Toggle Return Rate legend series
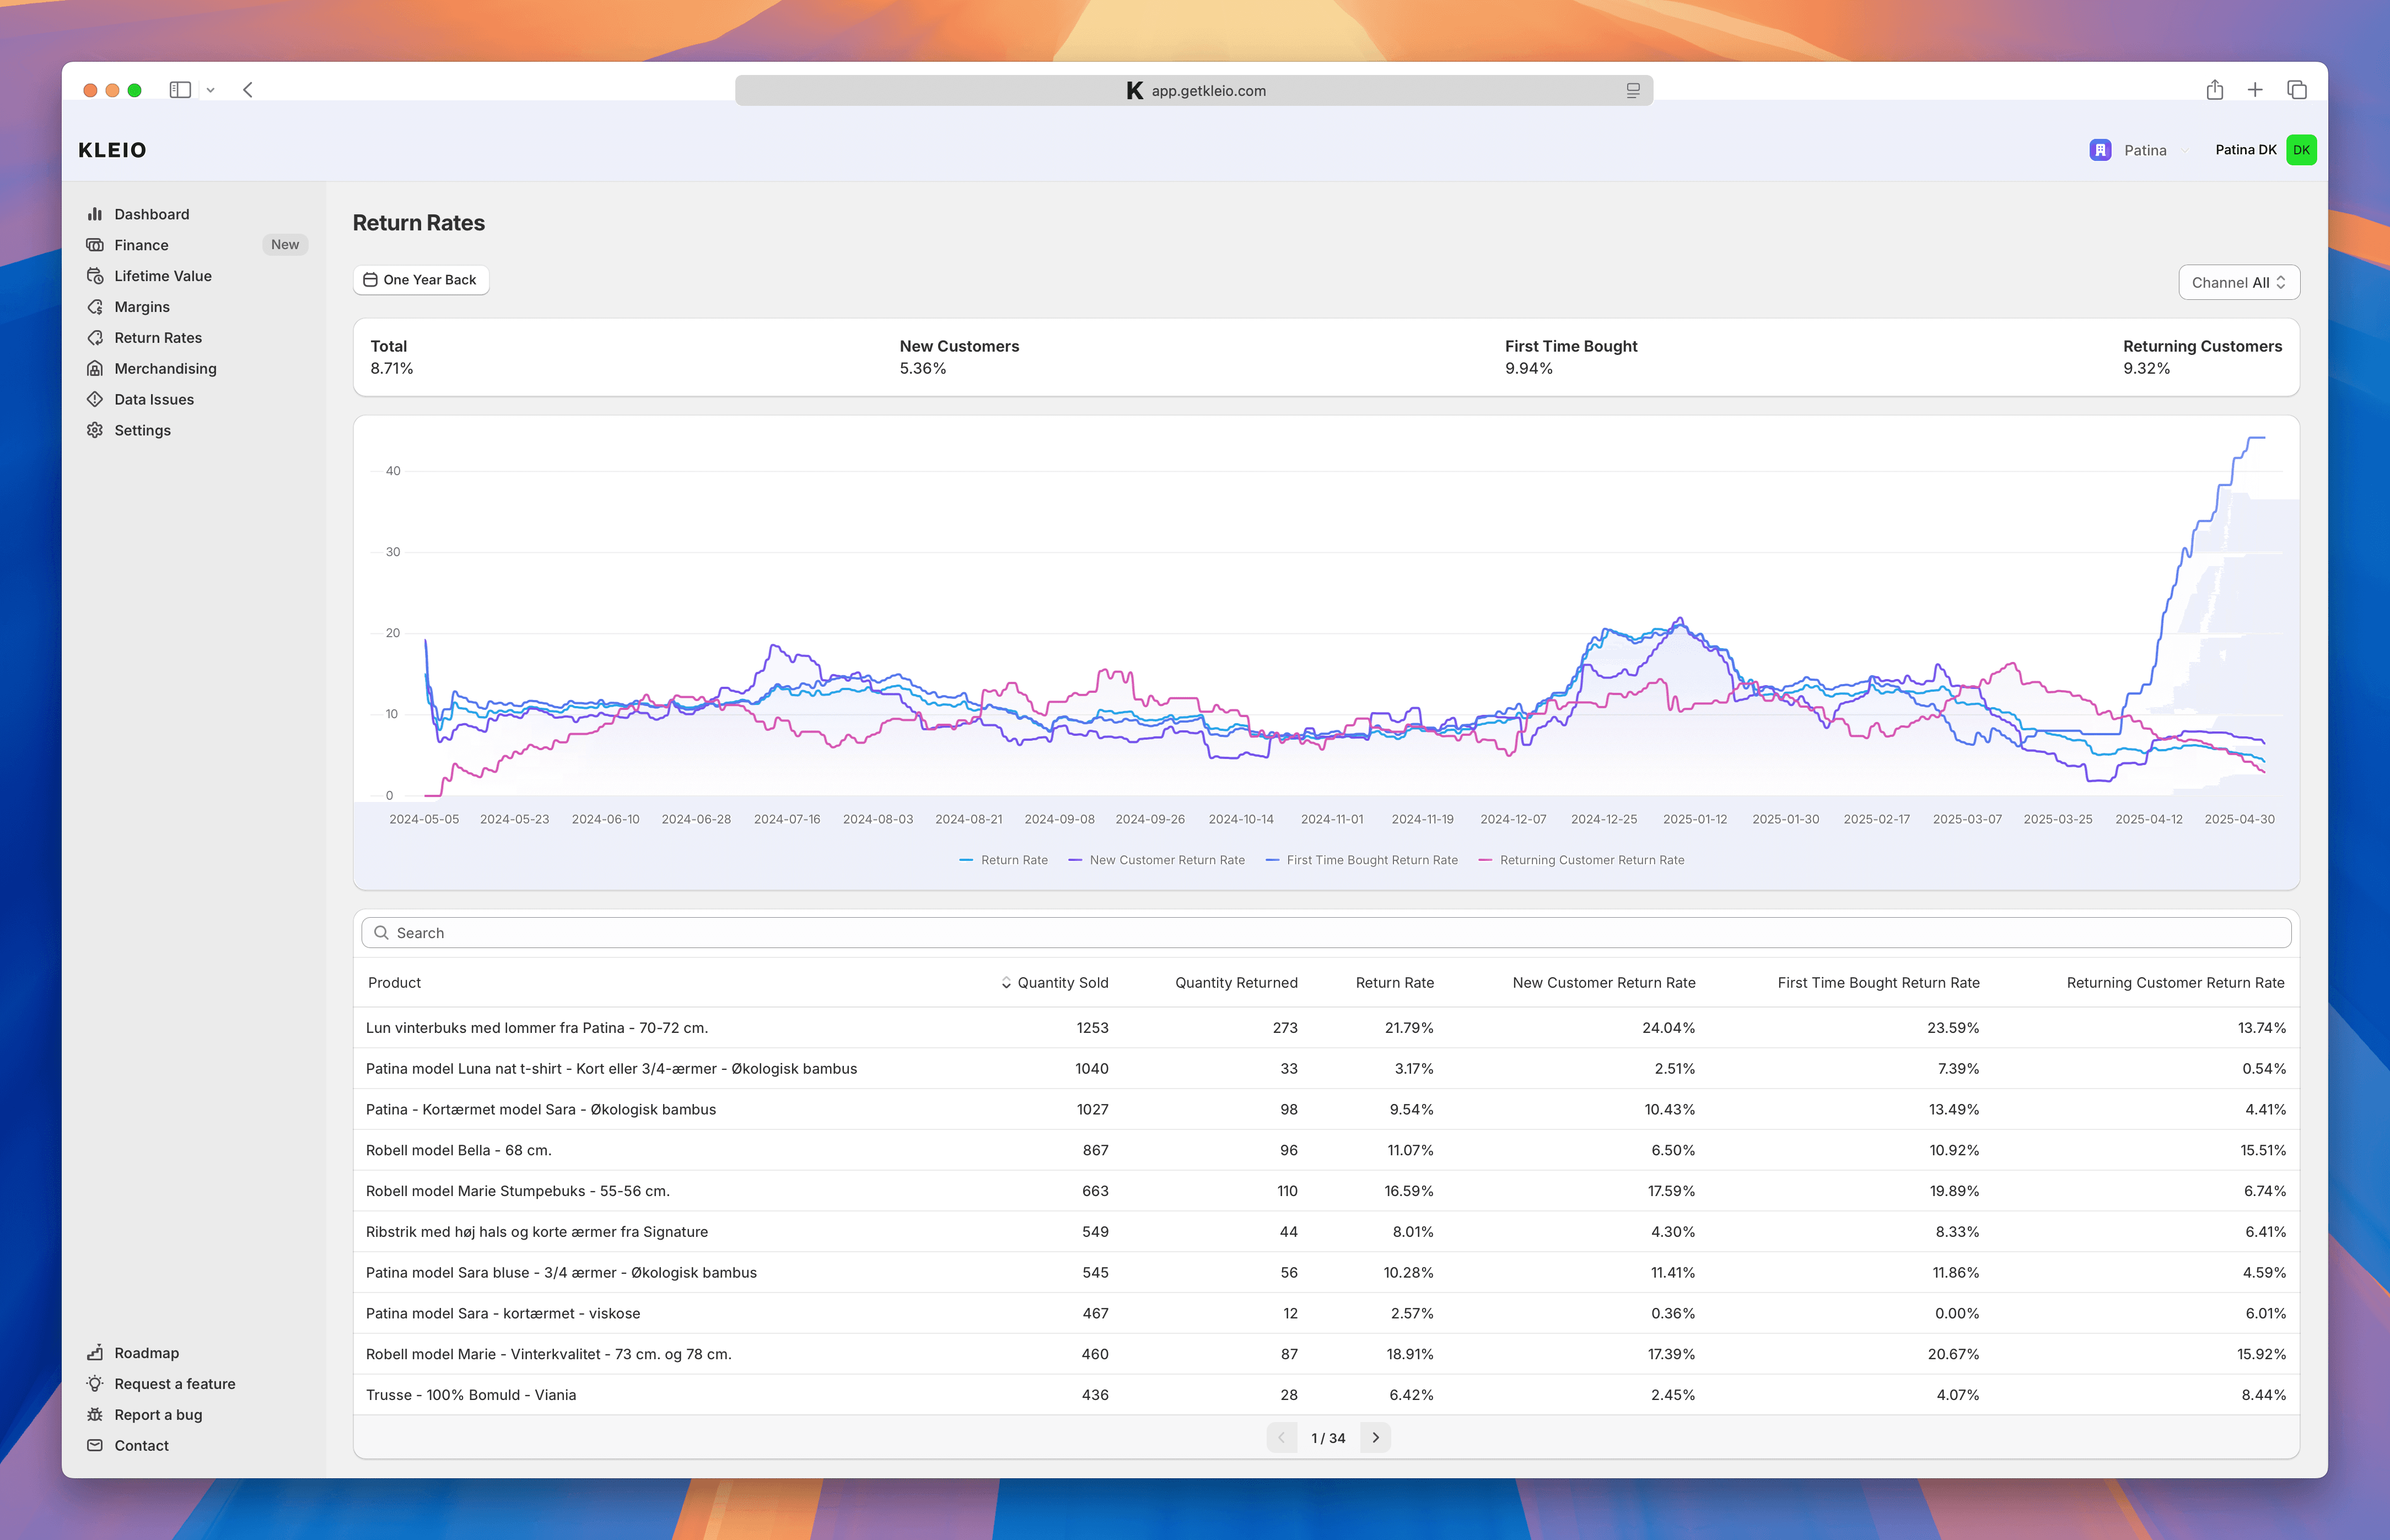The image size is (2390, 1540). (1004, 860)
